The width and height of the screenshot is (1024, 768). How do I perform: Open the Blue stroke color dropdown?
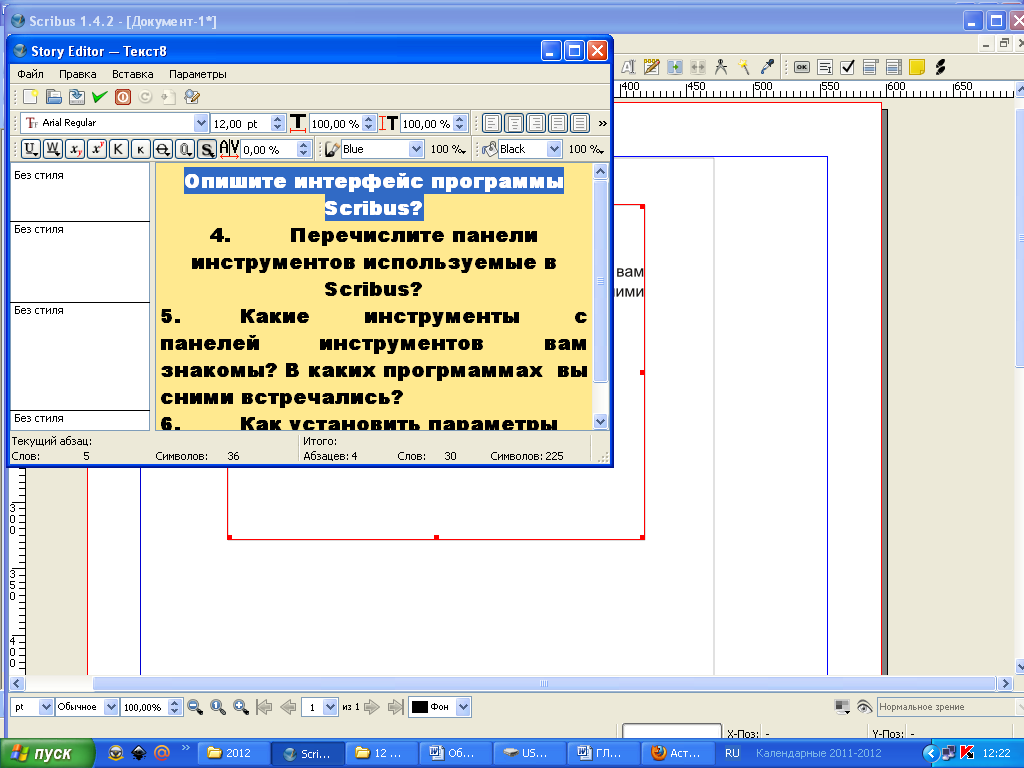click(x=416, y=149)
